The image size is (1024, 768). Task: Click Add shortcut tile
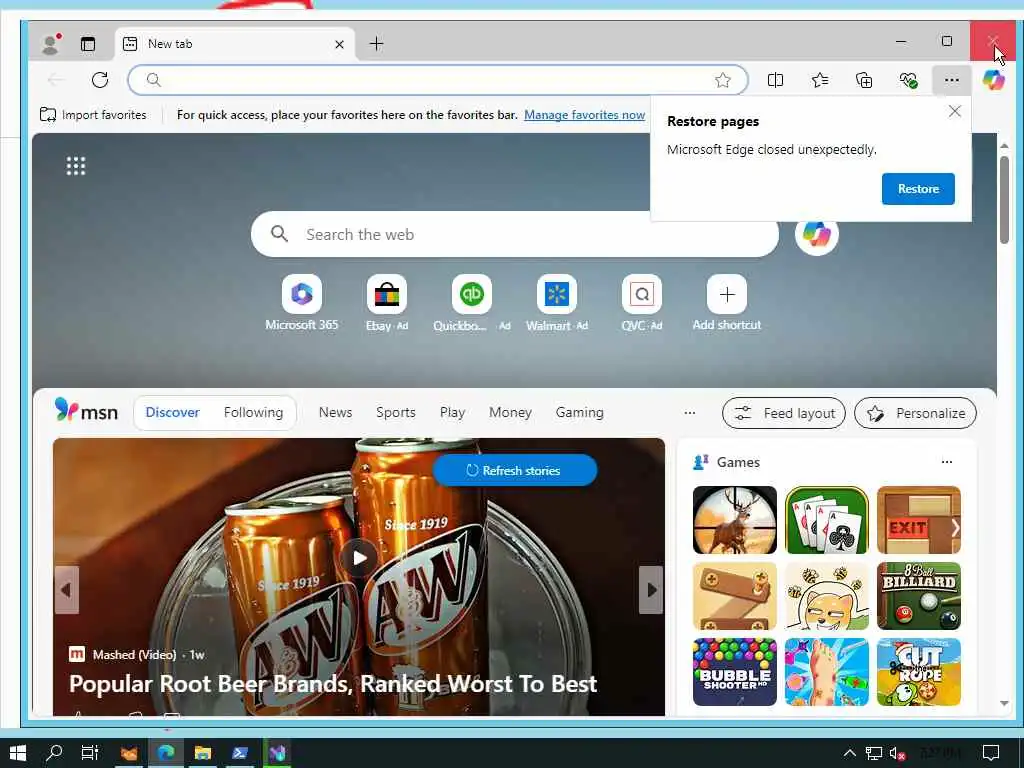[x=726, y=303]
